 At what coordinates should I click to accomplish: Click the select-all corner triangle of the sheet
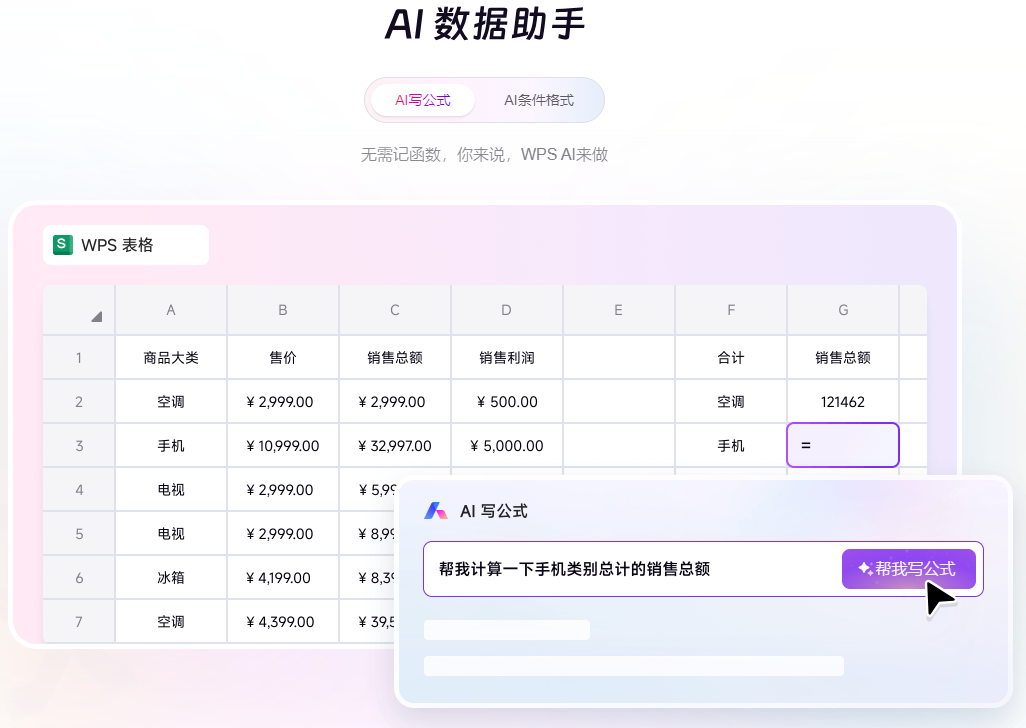coord(96,317)
